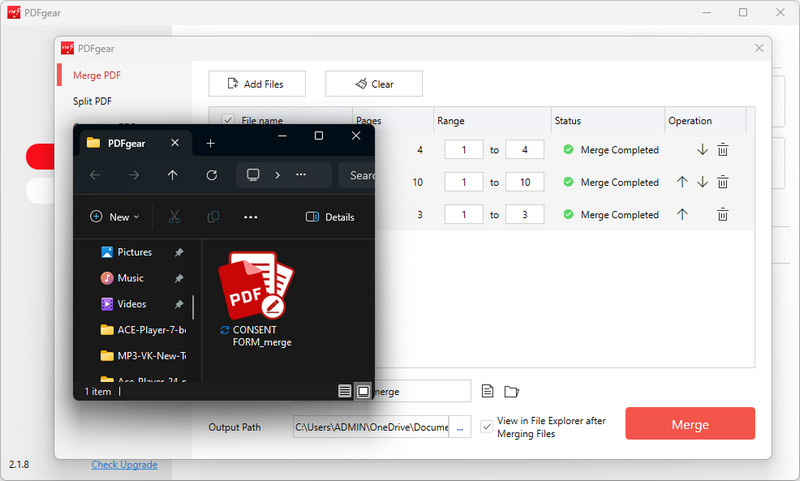Switch to details list view in Explorer

345,391
